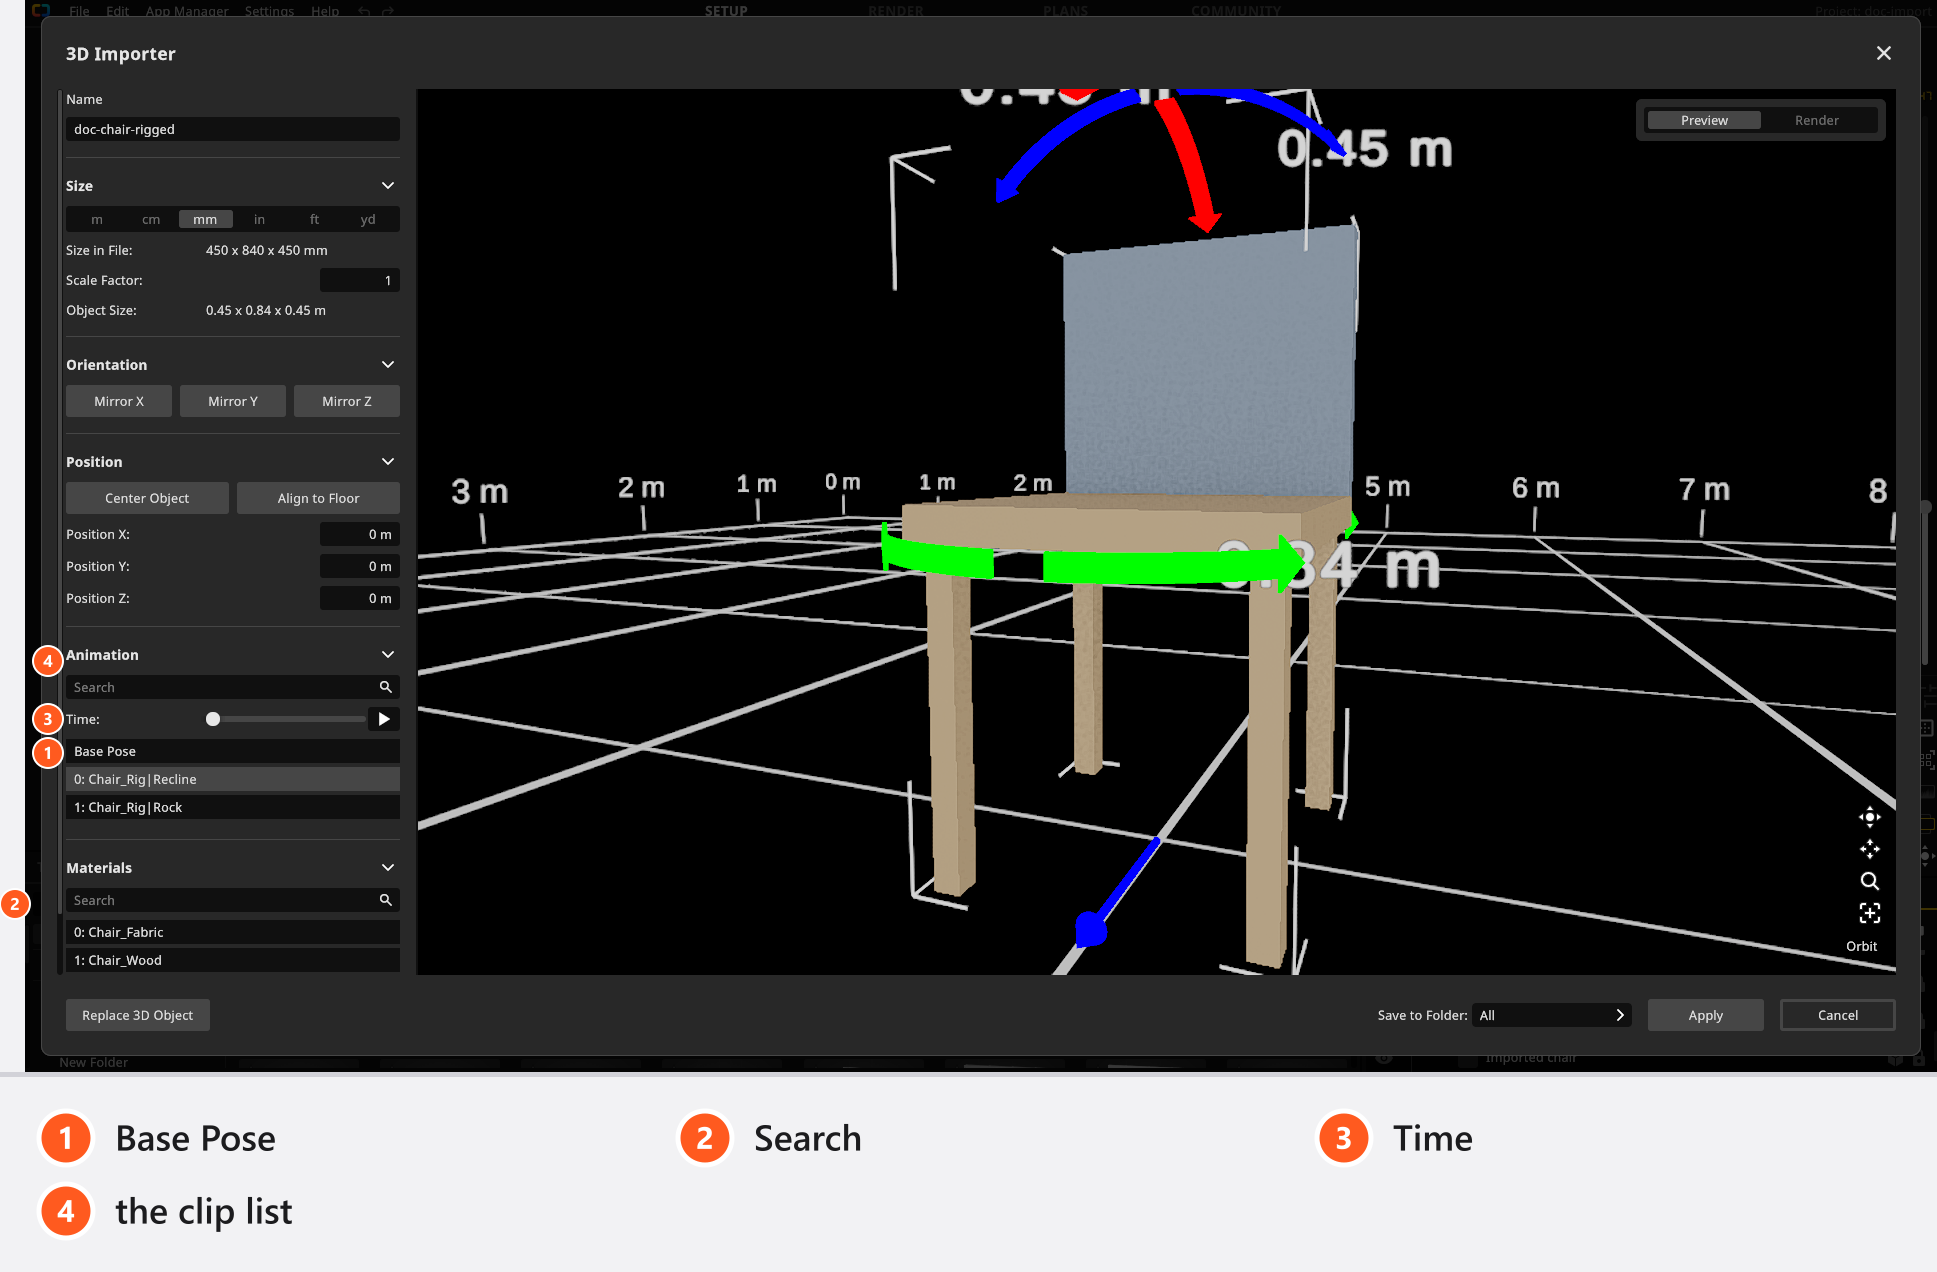This screenshot has height=1272, width=1937.
Task: Click the Position X field
Action: click(360, 534)
